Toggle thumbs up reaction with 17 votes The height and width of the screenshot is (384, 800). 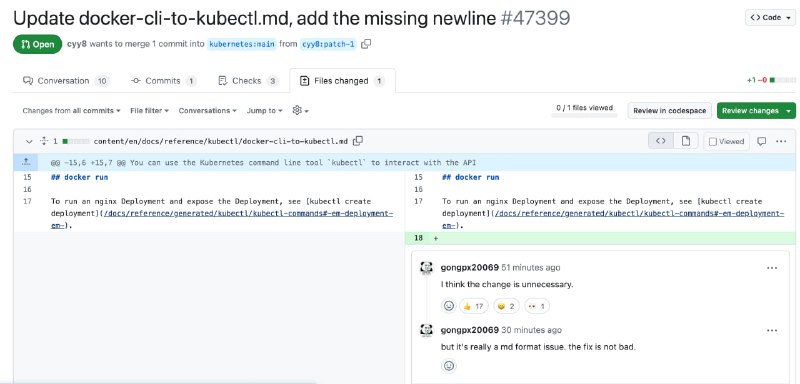473,306
